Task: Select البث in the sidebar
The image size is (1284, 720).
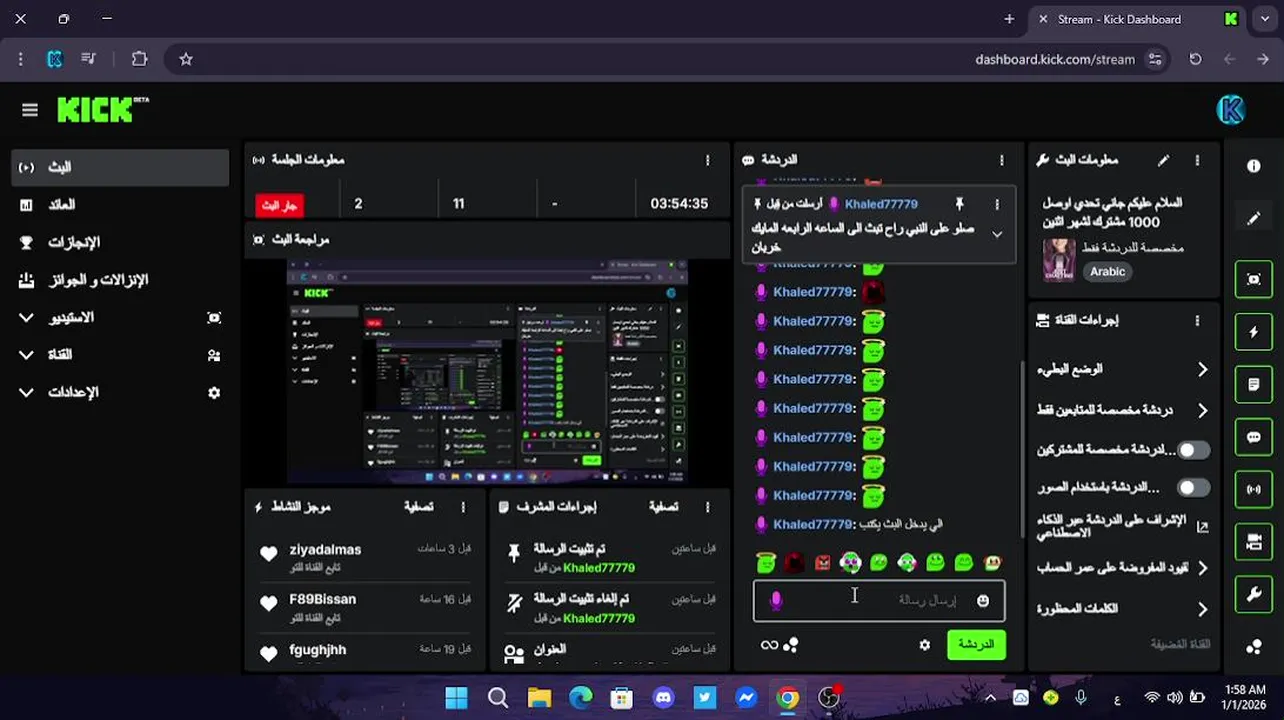Action: click(120, 167)
